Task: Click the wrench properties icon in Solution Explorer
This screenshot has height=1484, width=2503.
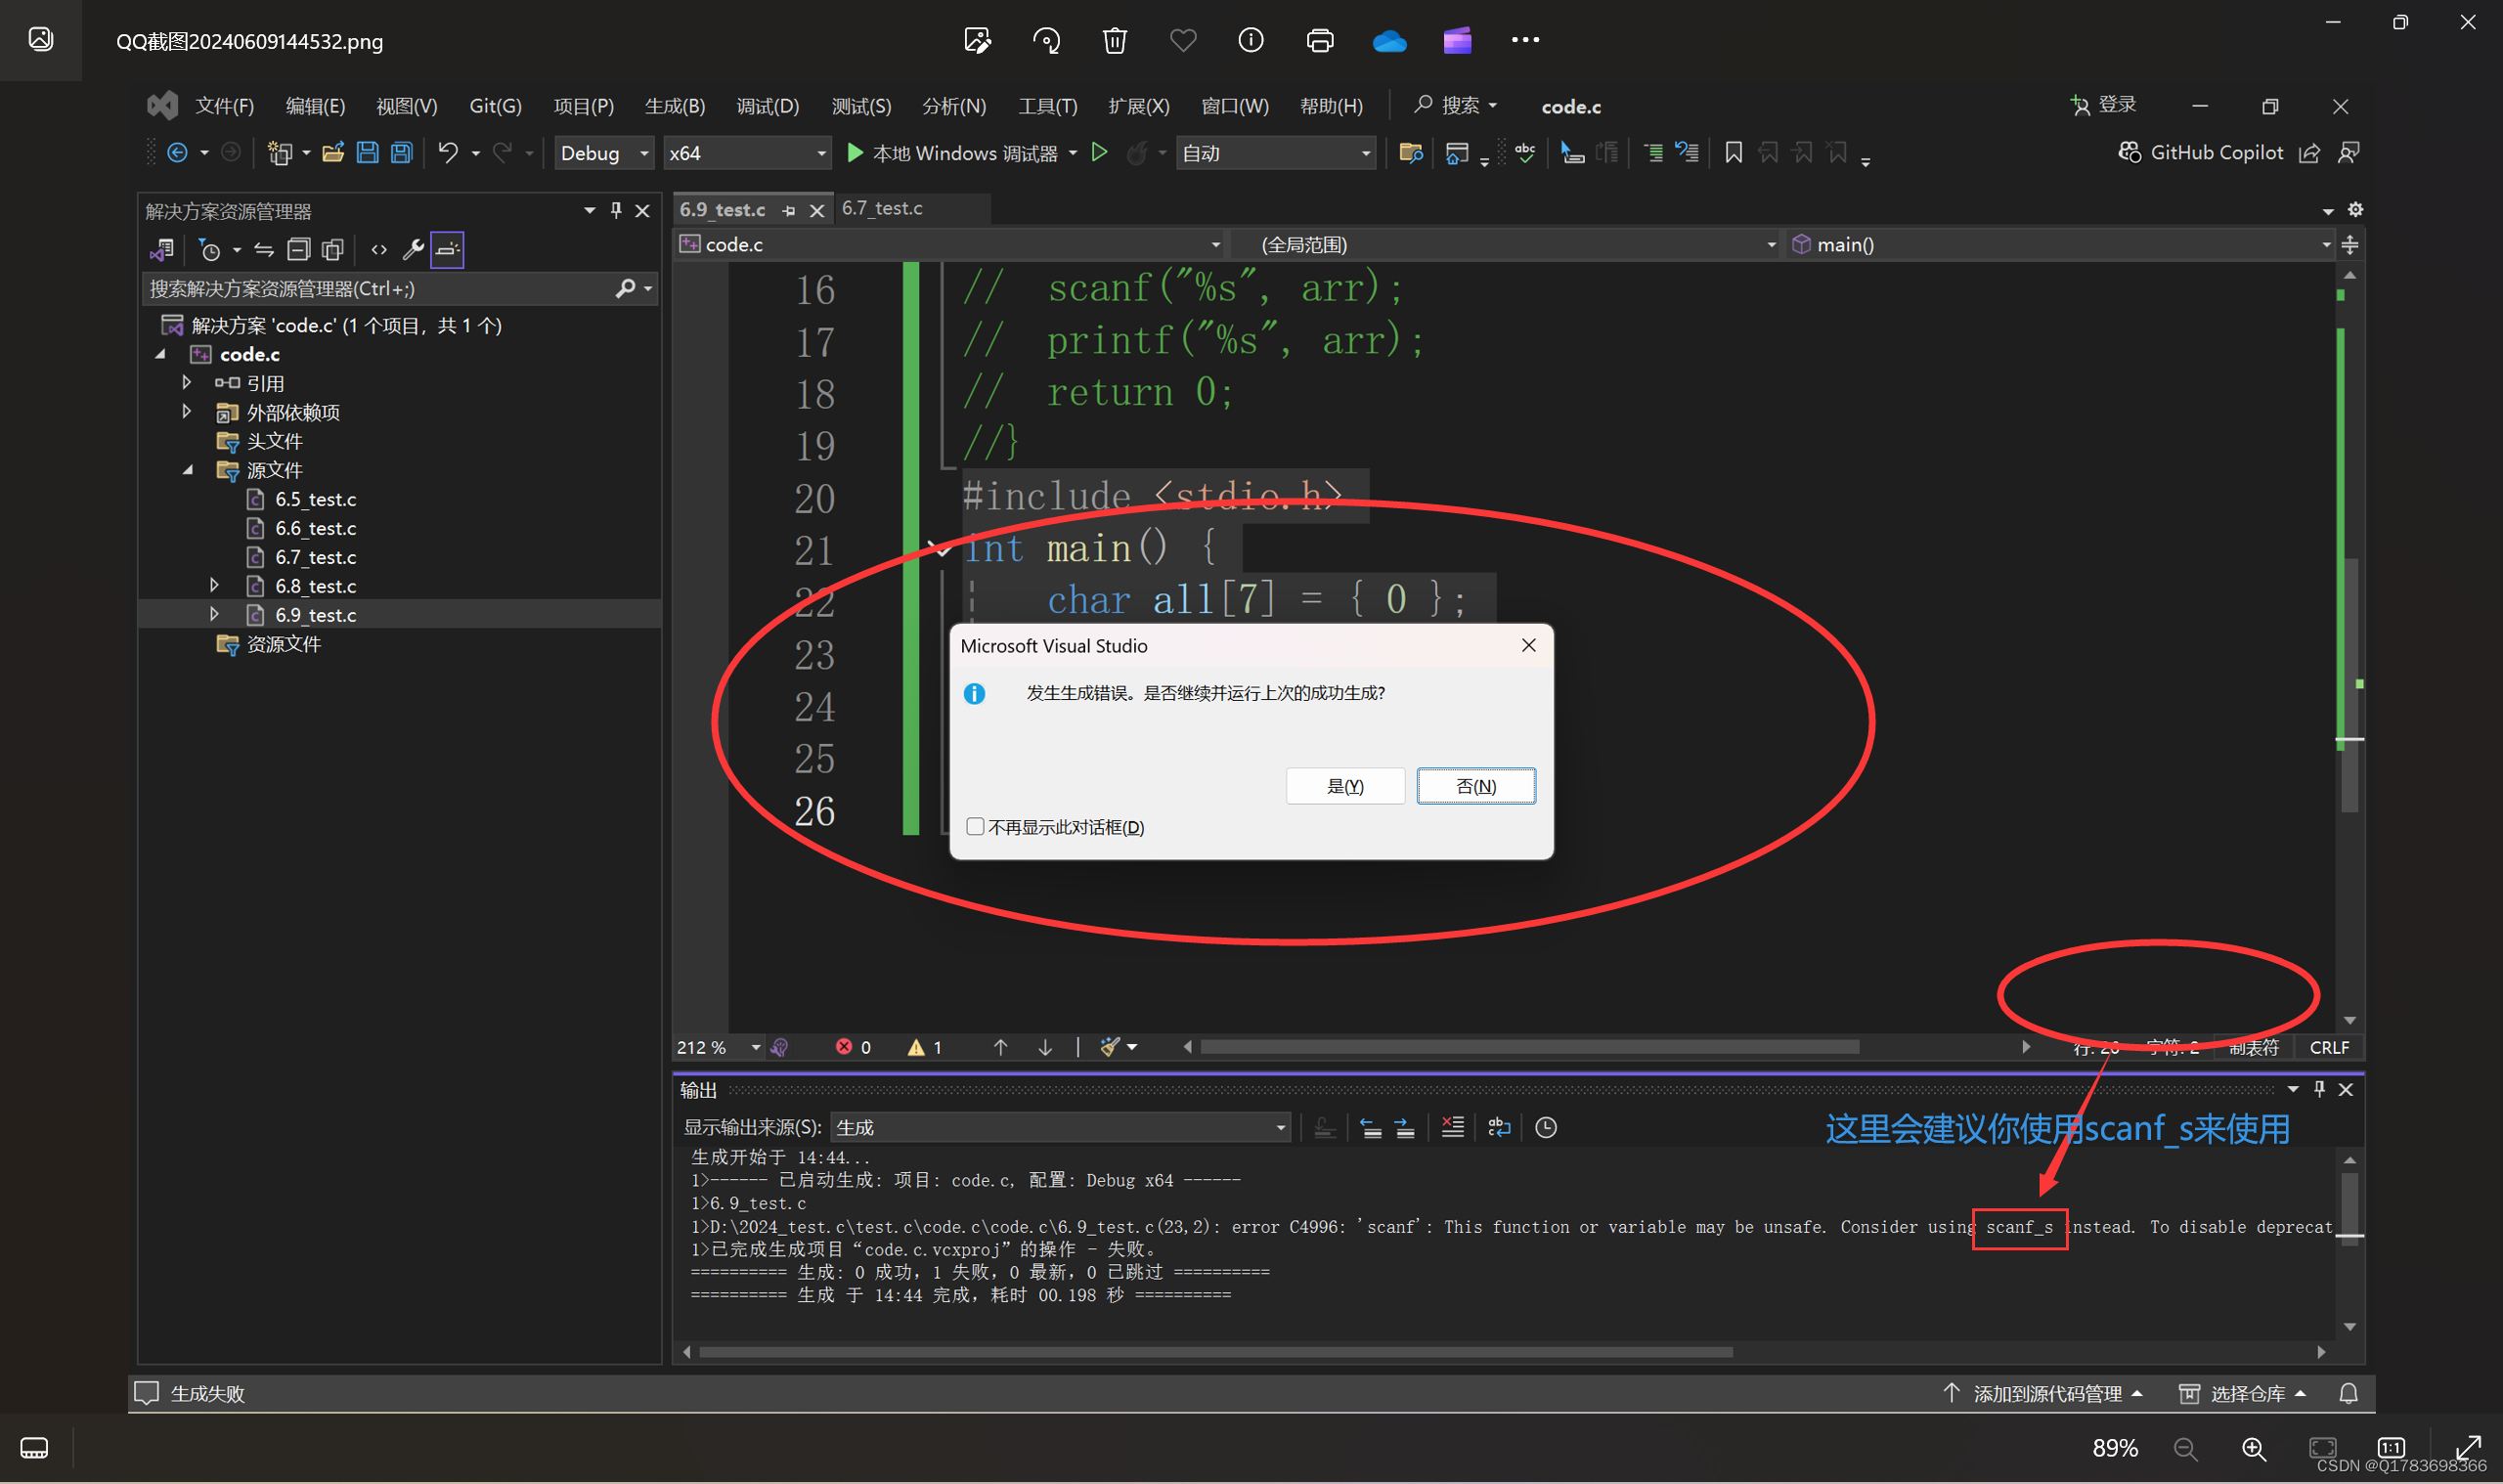Action: [412, 249]
